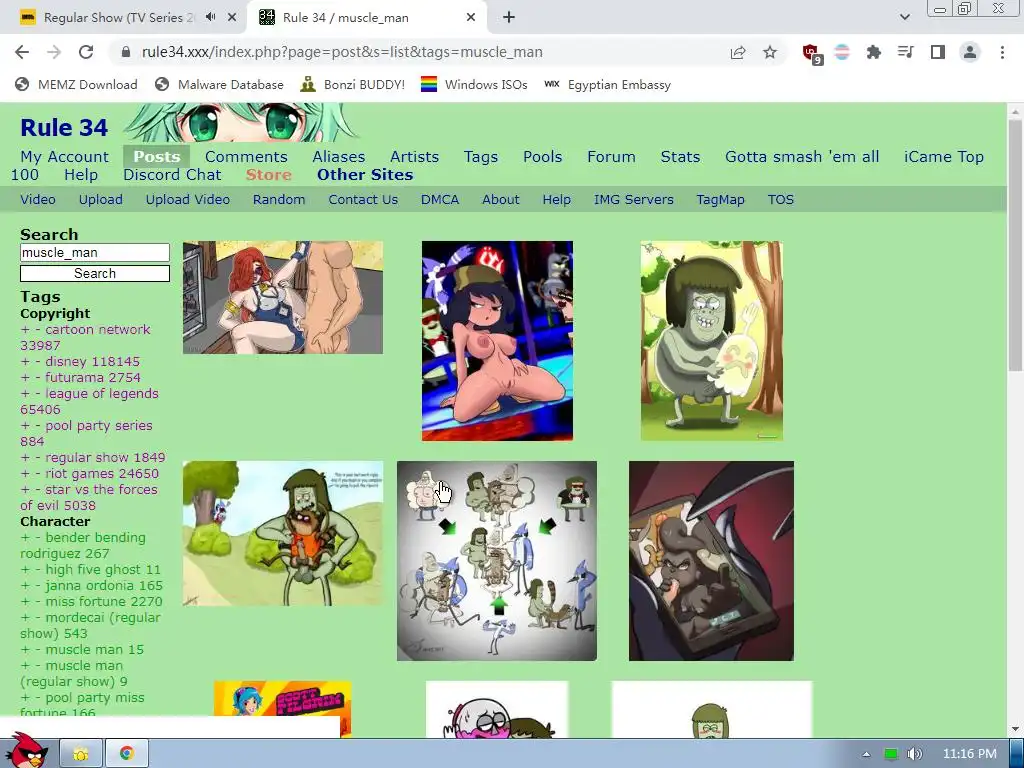Open the Other Sites link
Screen dimensions: 1024x768
click(365, 175)
